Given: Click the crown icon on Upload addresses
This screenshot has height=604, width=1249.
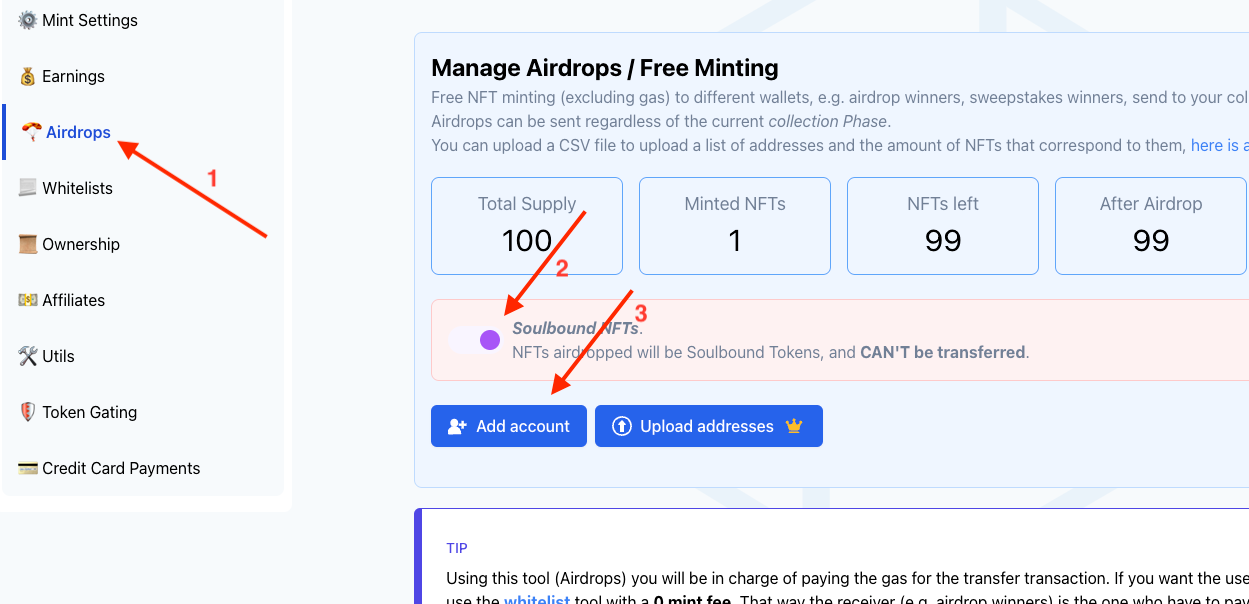Looking at the screenshot, I should coord(794,426).
